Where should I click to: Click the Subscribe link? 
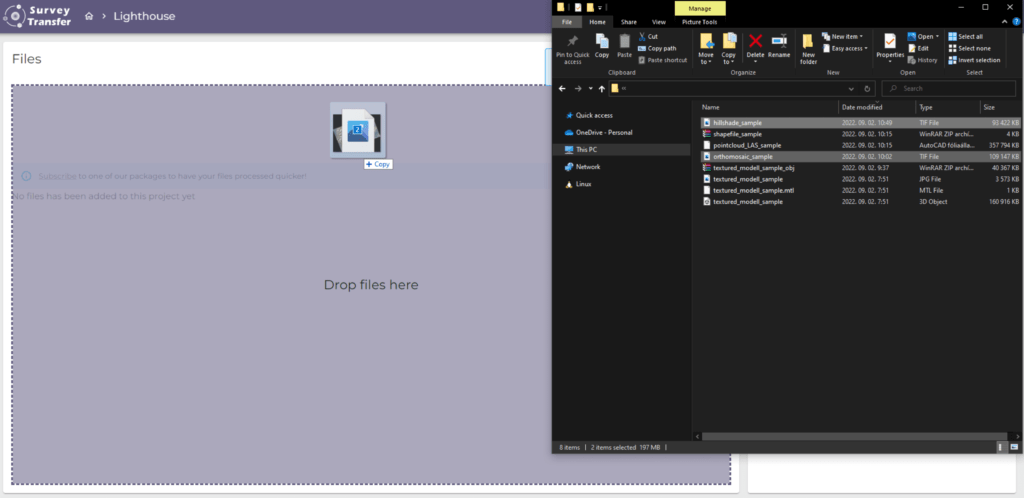[56, 176]
